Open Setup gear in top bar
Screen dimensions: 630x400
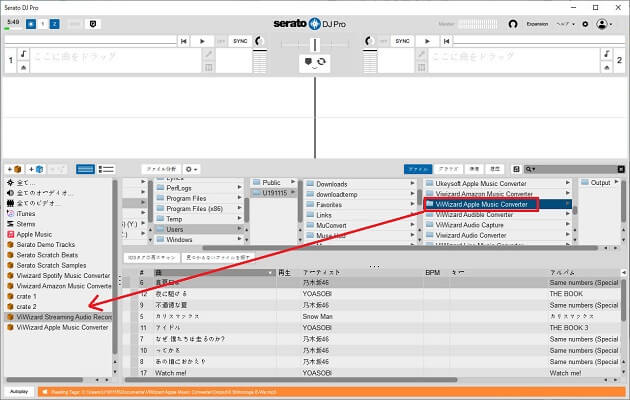point(585,24)
